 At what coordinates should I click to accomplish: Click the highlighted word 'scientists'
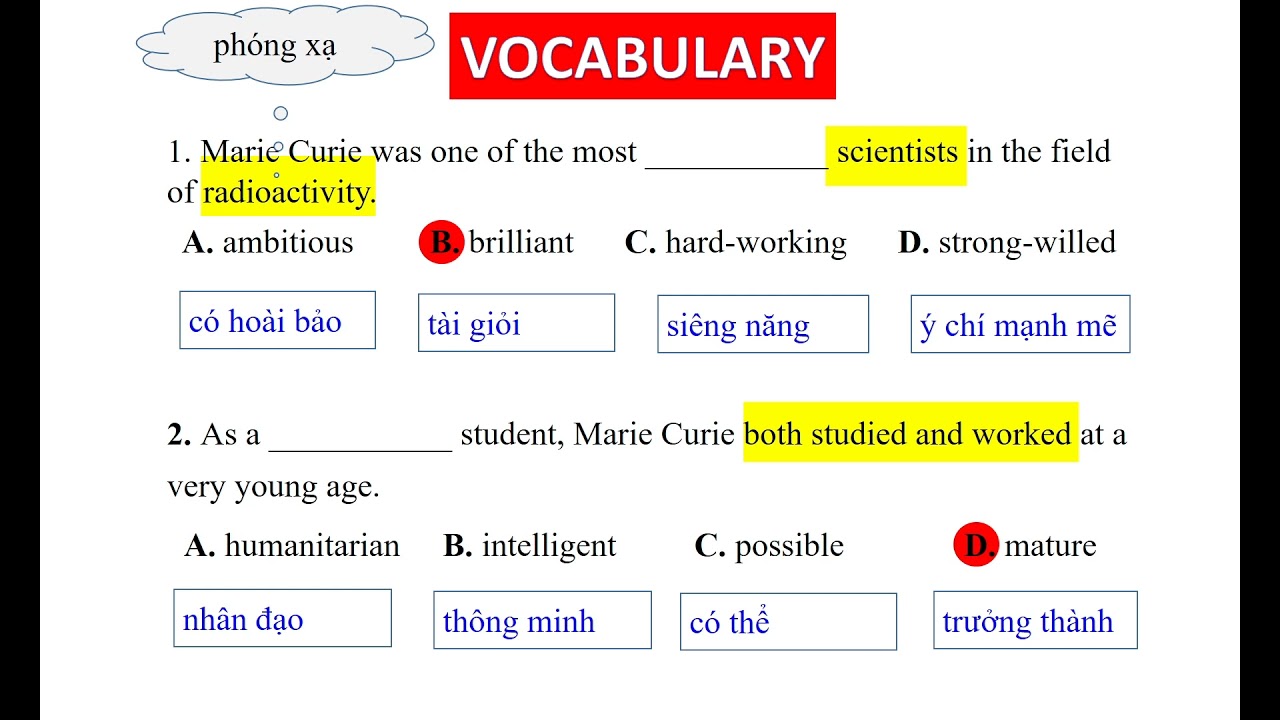(x=896, y=155)
